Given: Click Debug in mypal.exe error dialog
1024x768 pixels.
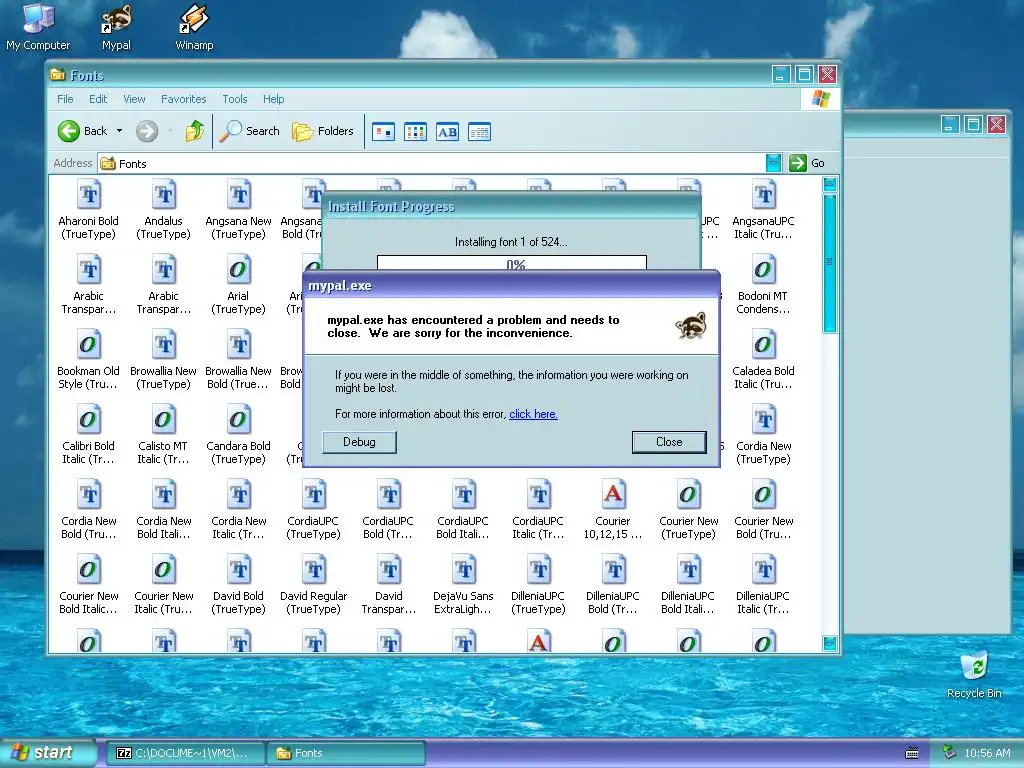Looking at the screenshot, I should 359,442.
